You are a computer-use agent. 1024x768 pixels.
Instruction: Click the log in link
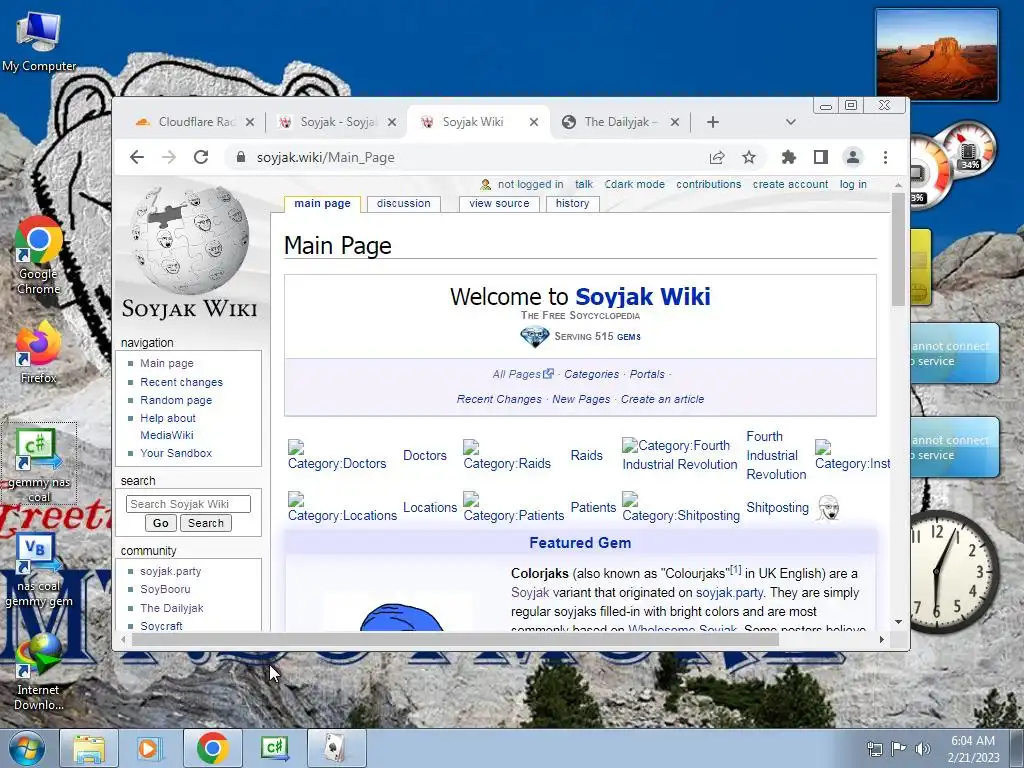853,185
